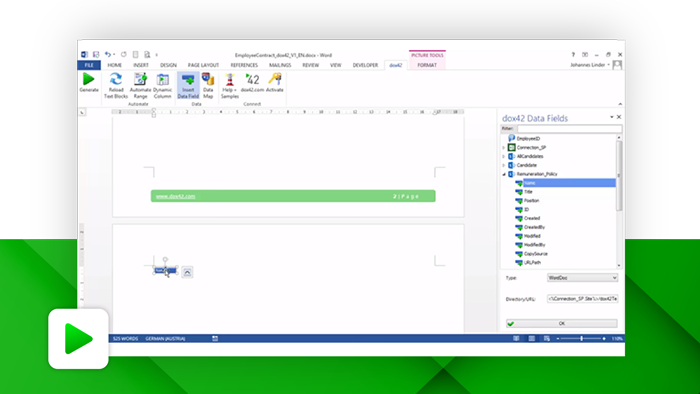The width and height of the screenshot is (700, 394).
Task: Select the ID field in tree
Action: click(526, 210)
